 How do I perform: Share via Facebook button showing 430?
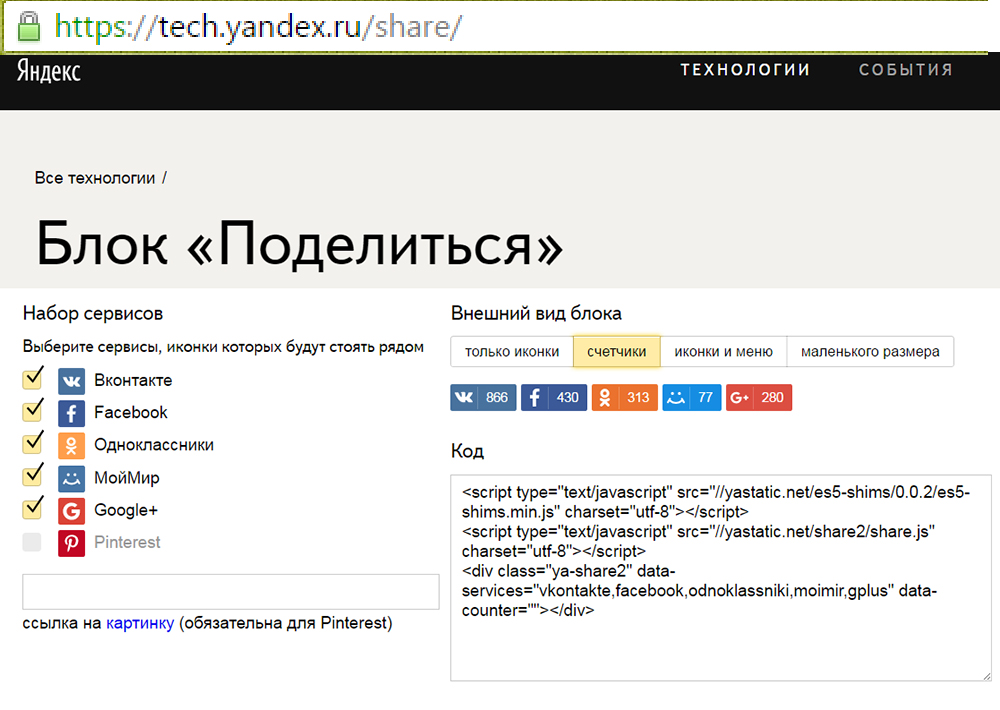click(554, 397)
